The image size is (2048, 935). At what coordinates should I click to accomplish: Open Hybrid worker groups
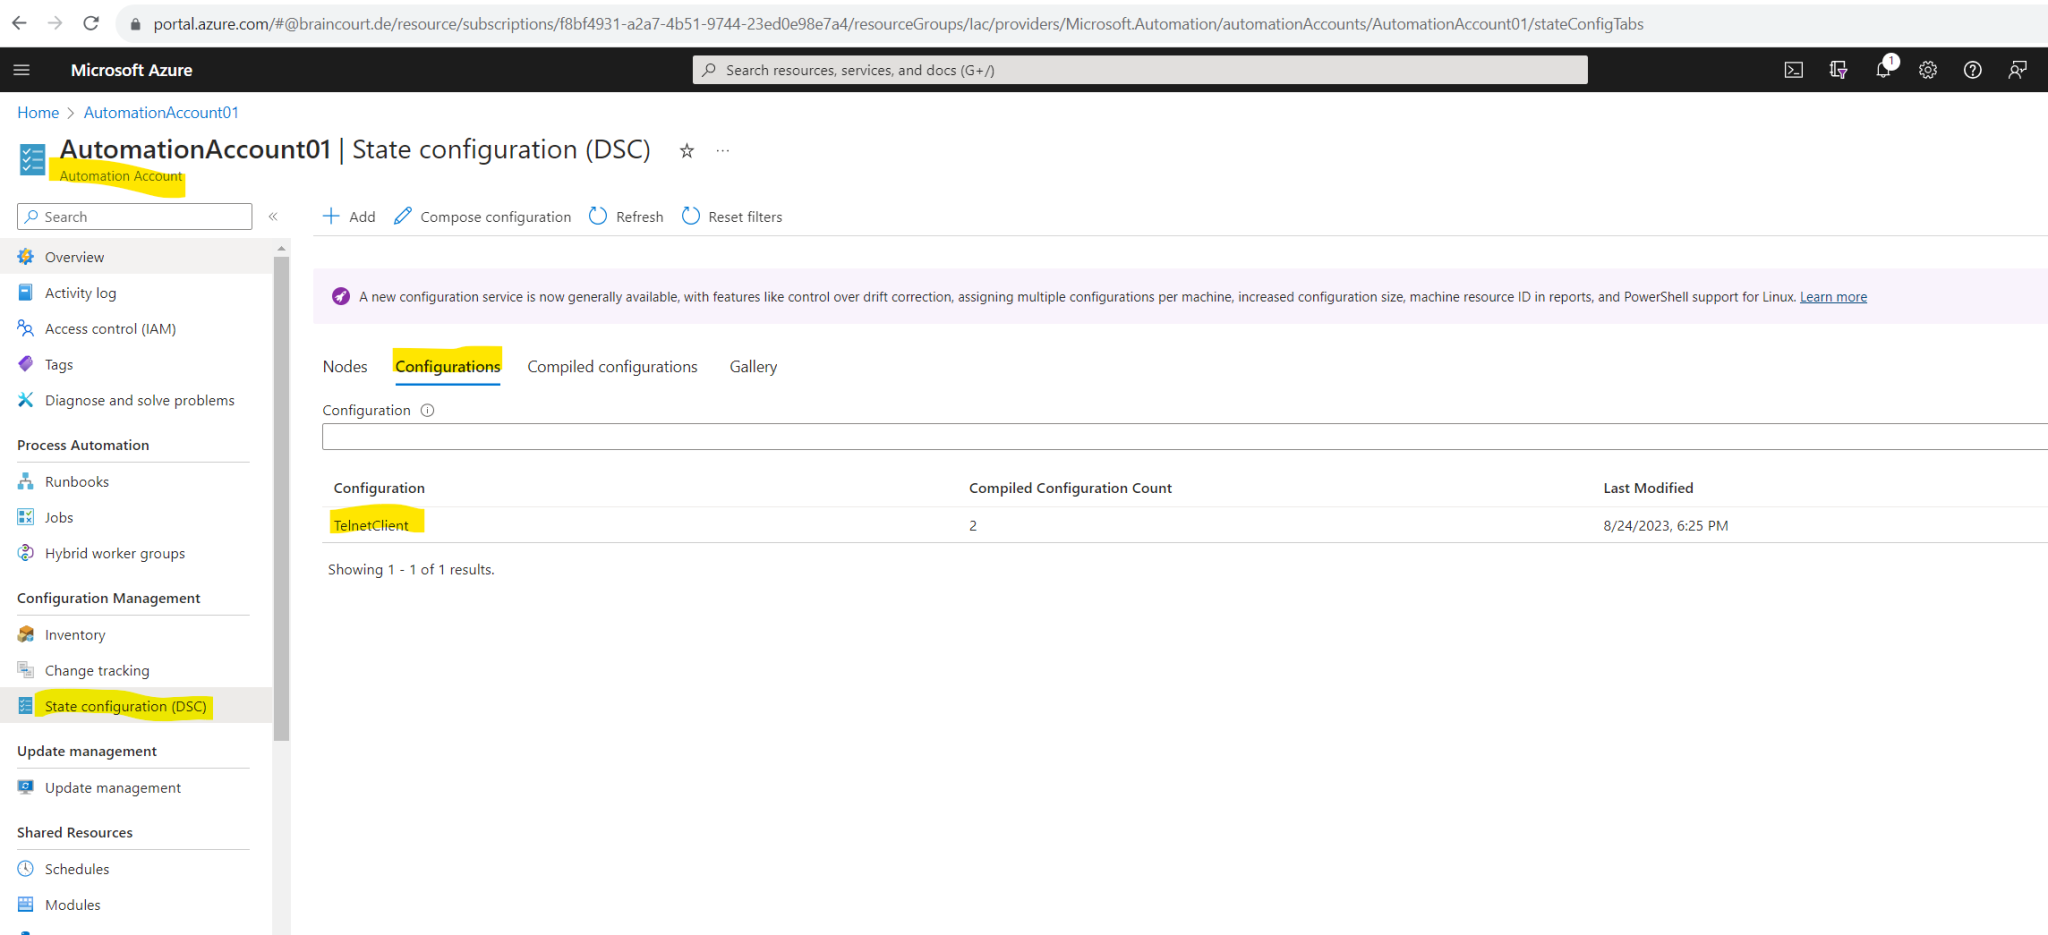pyautogui.click(x=114, y=553)
